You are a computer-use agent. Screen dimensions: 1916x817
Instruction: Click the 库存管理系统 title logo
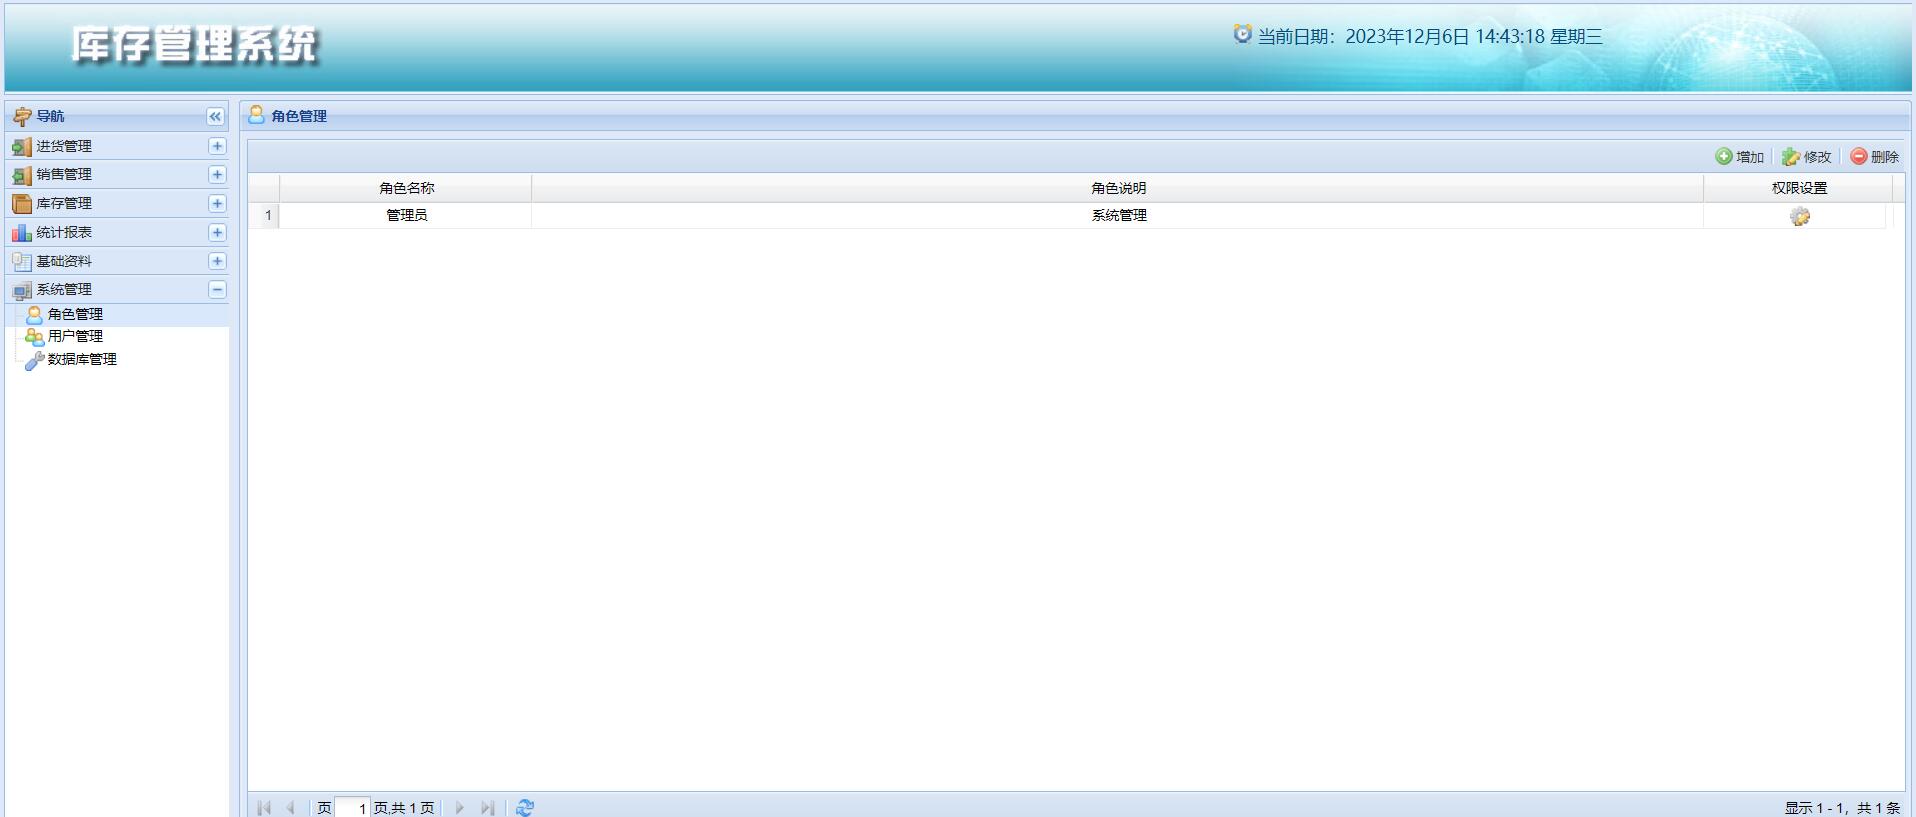click(x=194, y=45)
